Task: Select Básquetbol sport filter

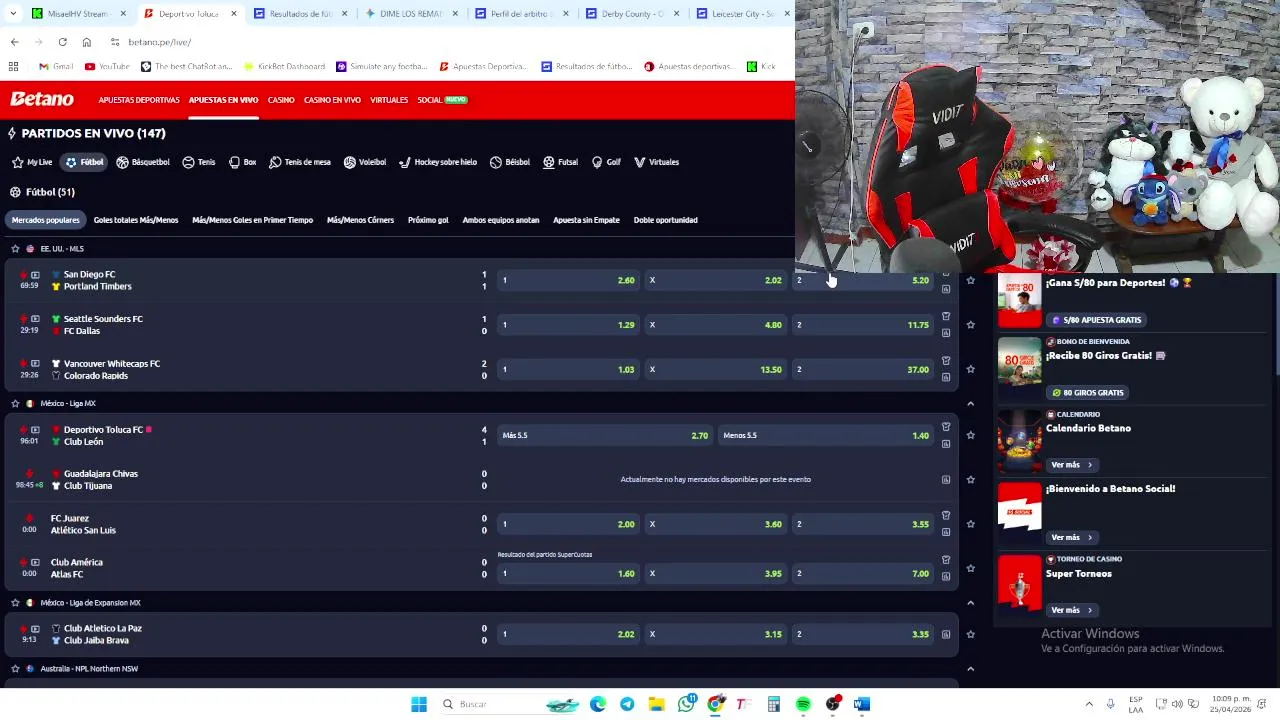Action: [x=143, y=162]
